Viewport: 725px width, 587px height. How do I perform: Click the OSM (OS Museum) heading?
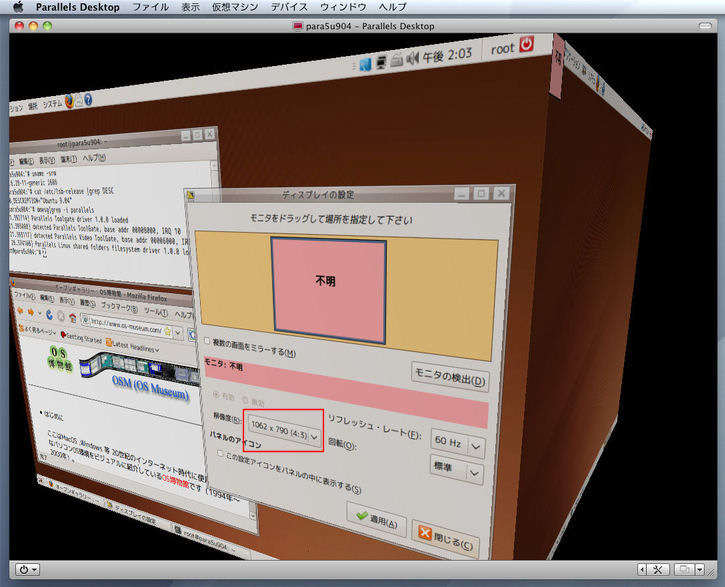tap(150, 388)
